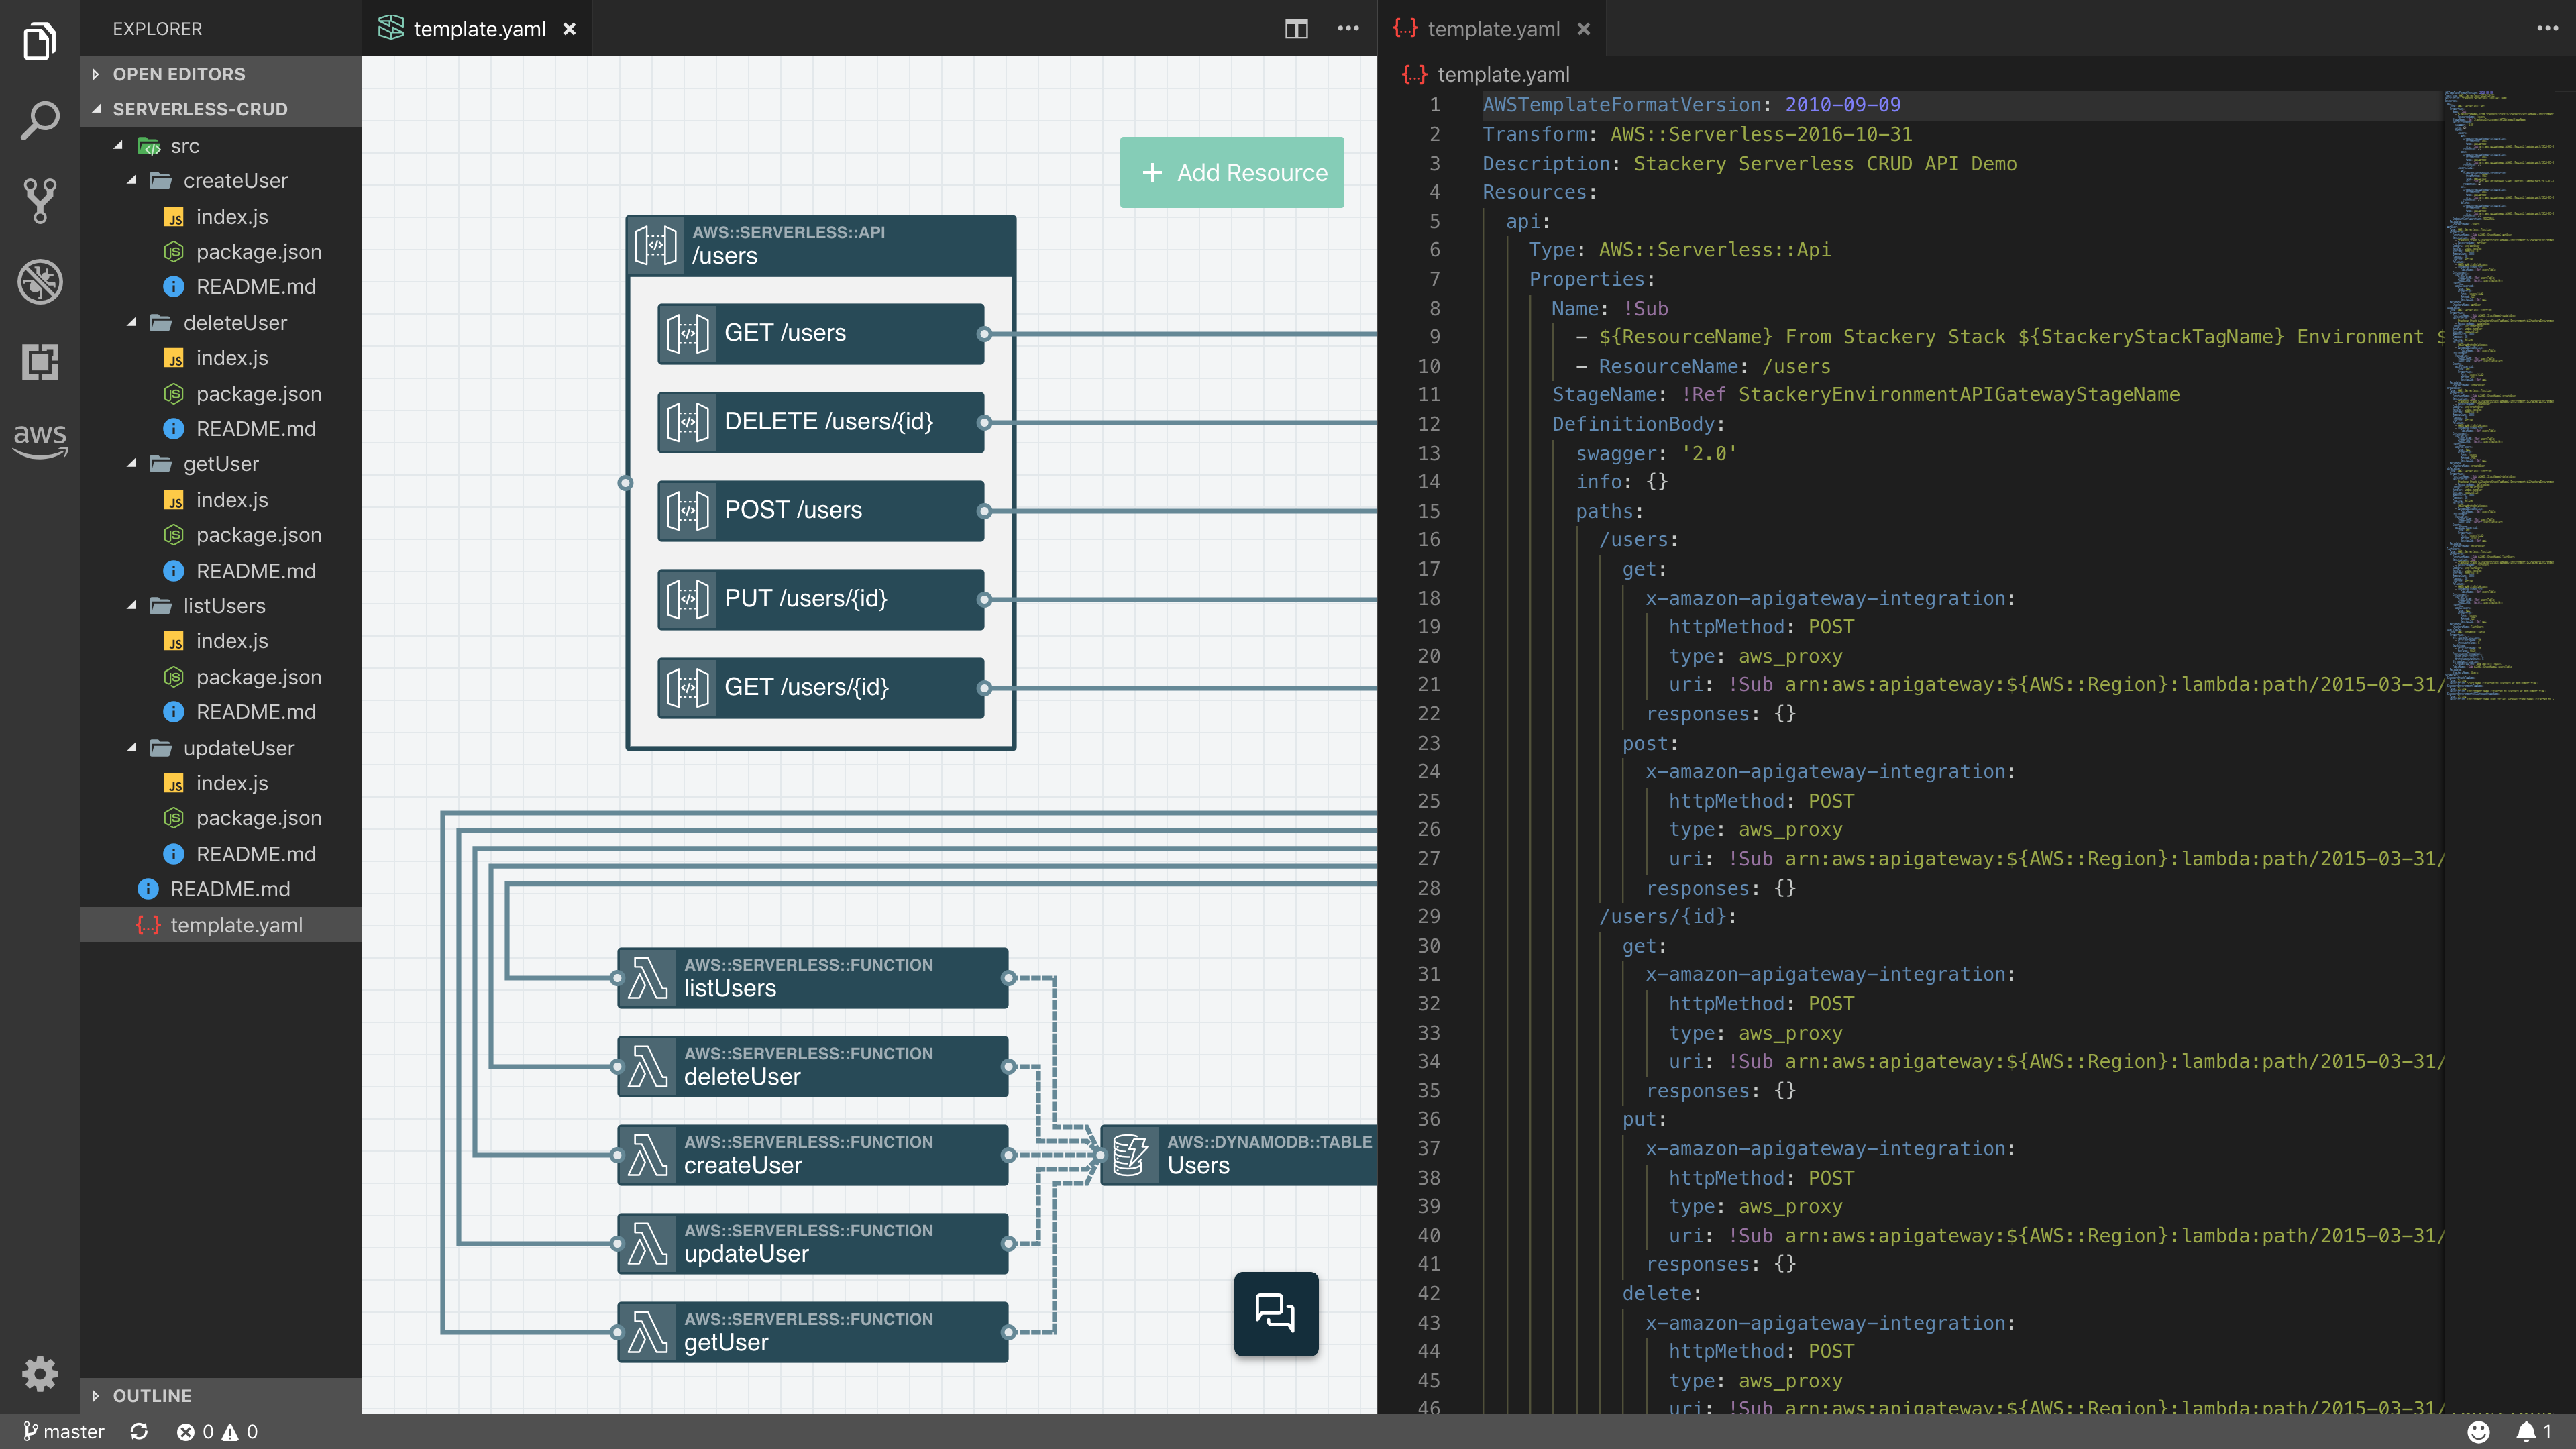
Task: Click the master branch indicator
Action: click(x=64, y=1431)
